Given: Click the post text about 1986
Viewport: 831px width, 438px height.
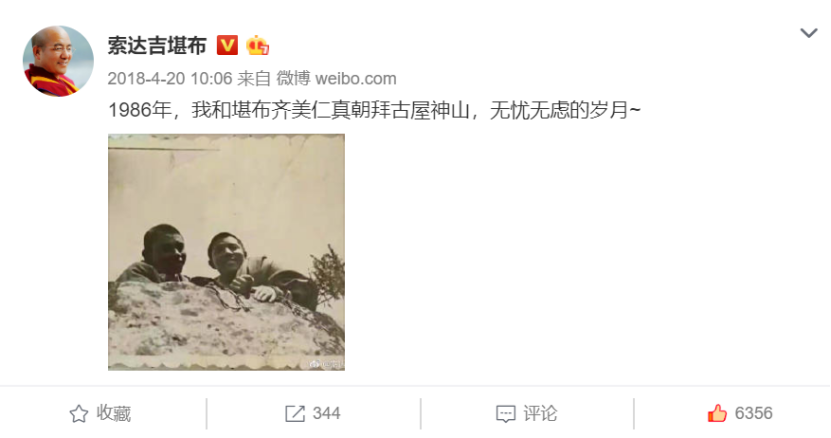Looking at the screenshot, I should point(374,111).
